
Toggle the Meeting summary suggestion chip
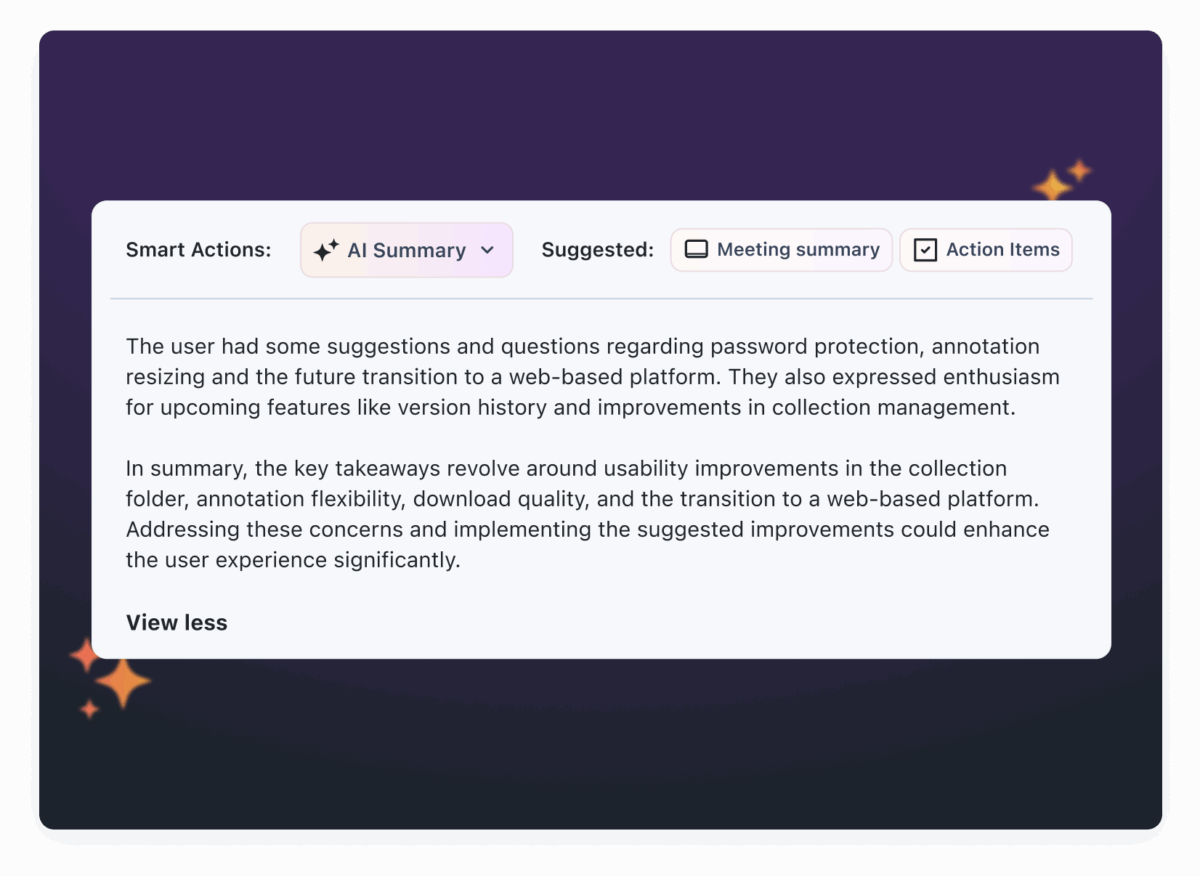[x=781, y=249]
